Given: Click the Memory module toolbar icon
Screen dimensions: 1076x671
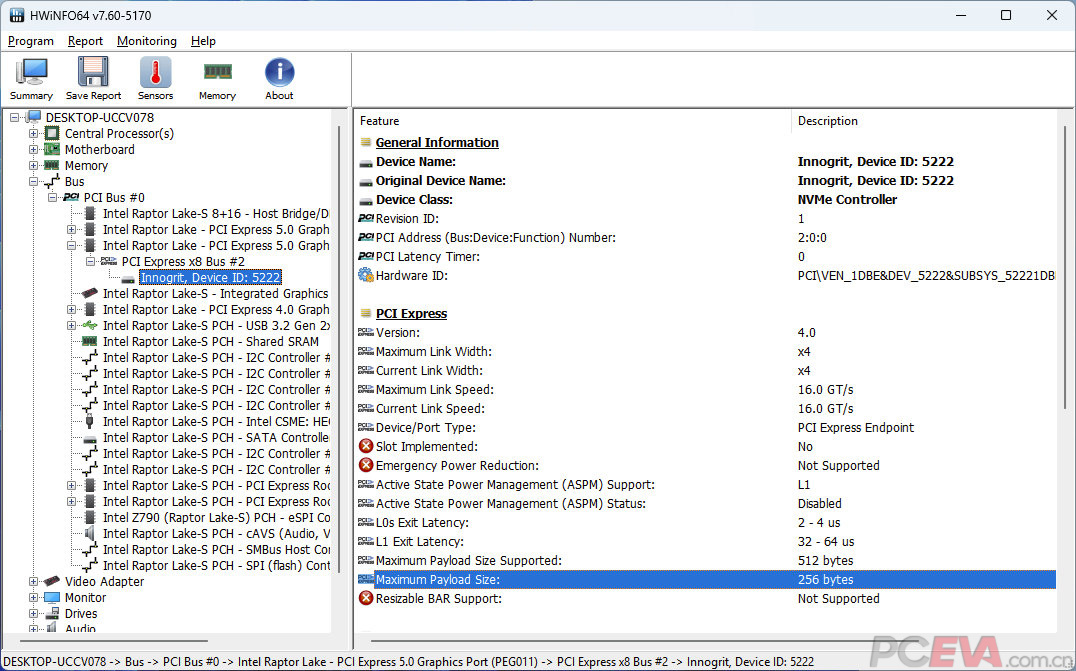Looking at the screenshot, I should pyautogui.click(x=217, y=73).
